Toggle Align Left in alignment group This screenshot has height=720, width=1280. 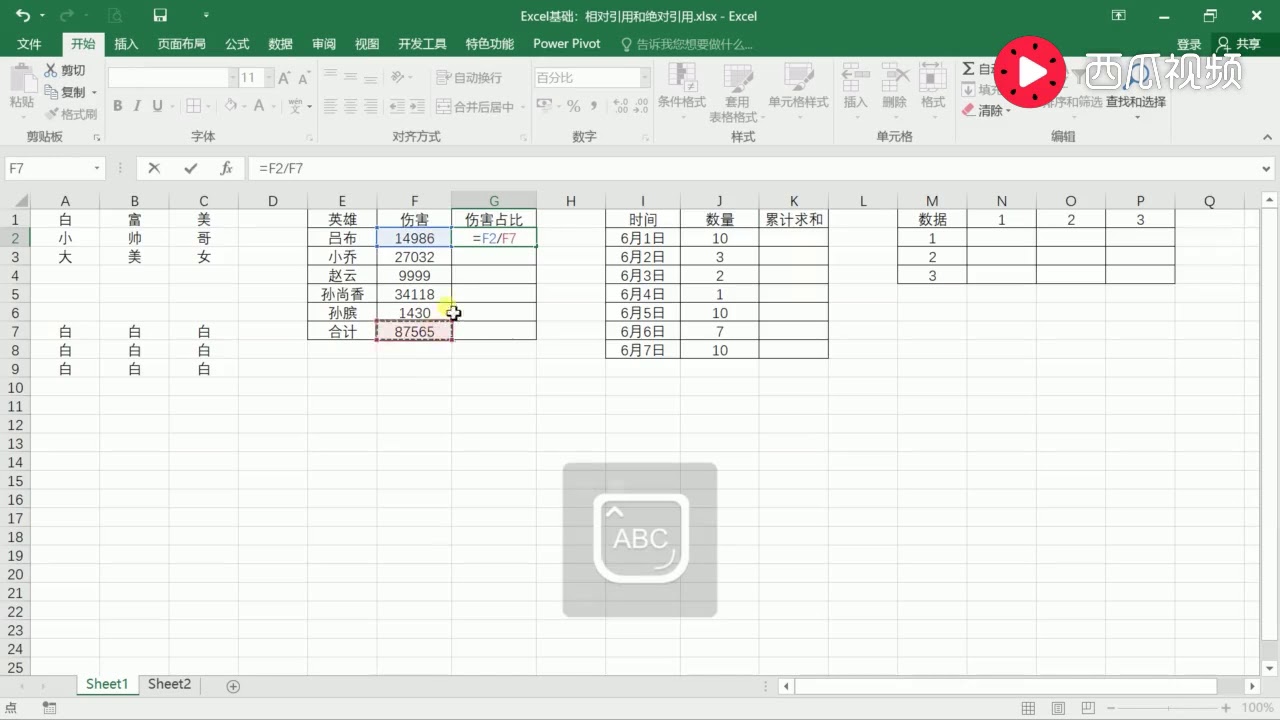pyautogui.click(x=330, y=107)
